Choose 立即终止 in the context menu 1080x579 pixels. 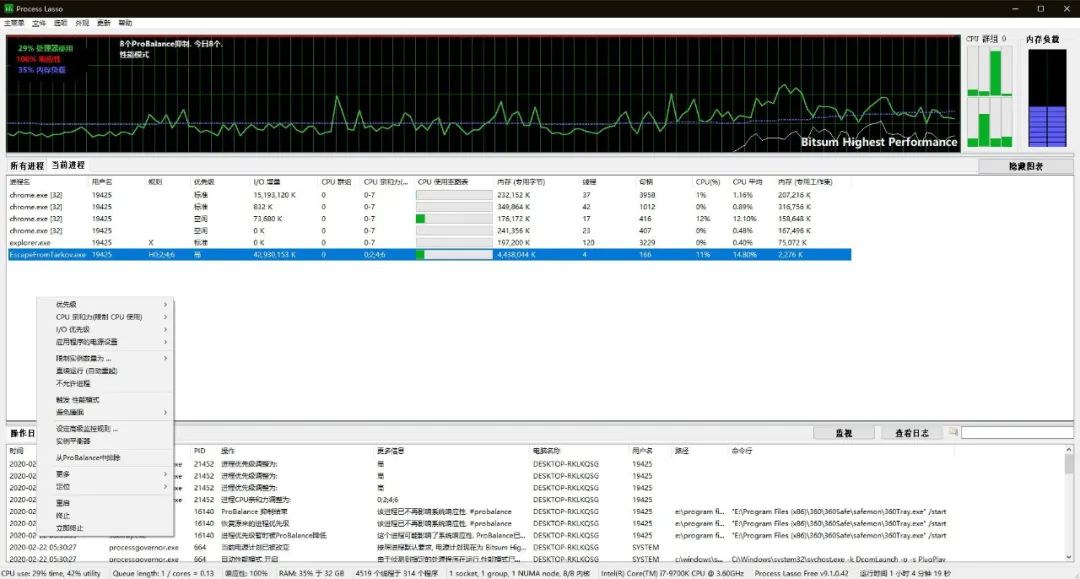pyautogui.click(x=105, y=528)
